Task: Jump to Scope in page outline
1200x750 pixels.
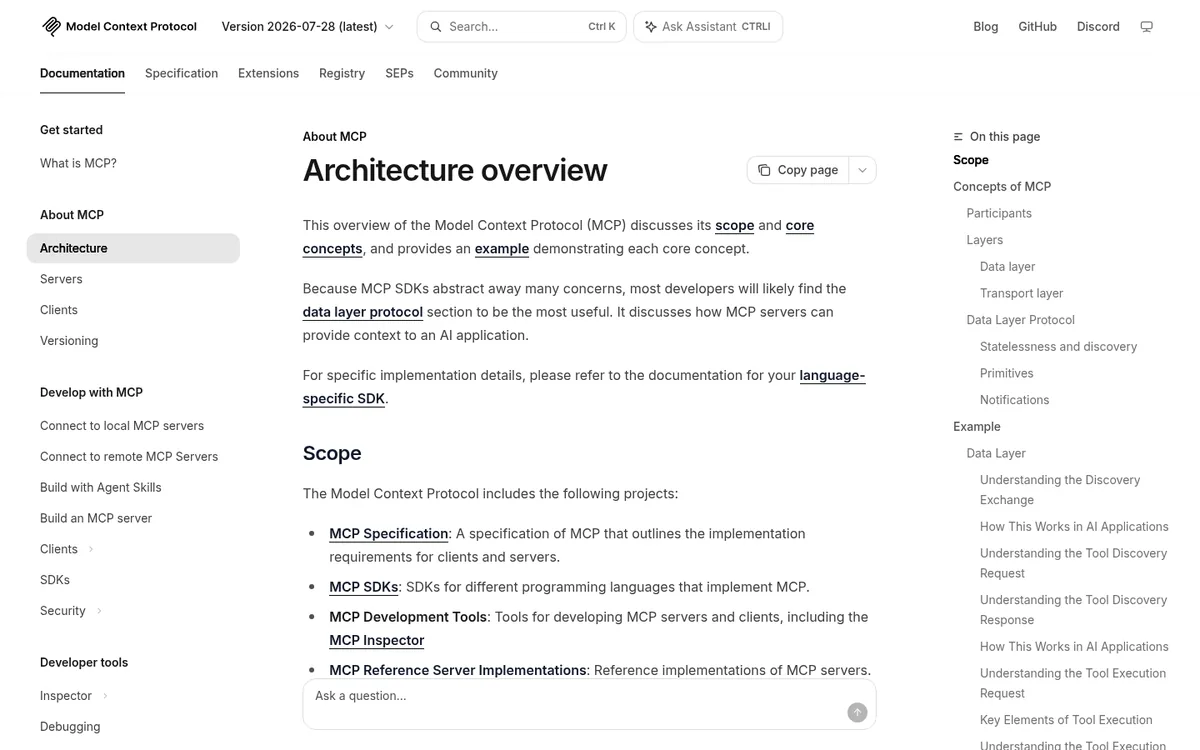Action: (x=971, y=160)
